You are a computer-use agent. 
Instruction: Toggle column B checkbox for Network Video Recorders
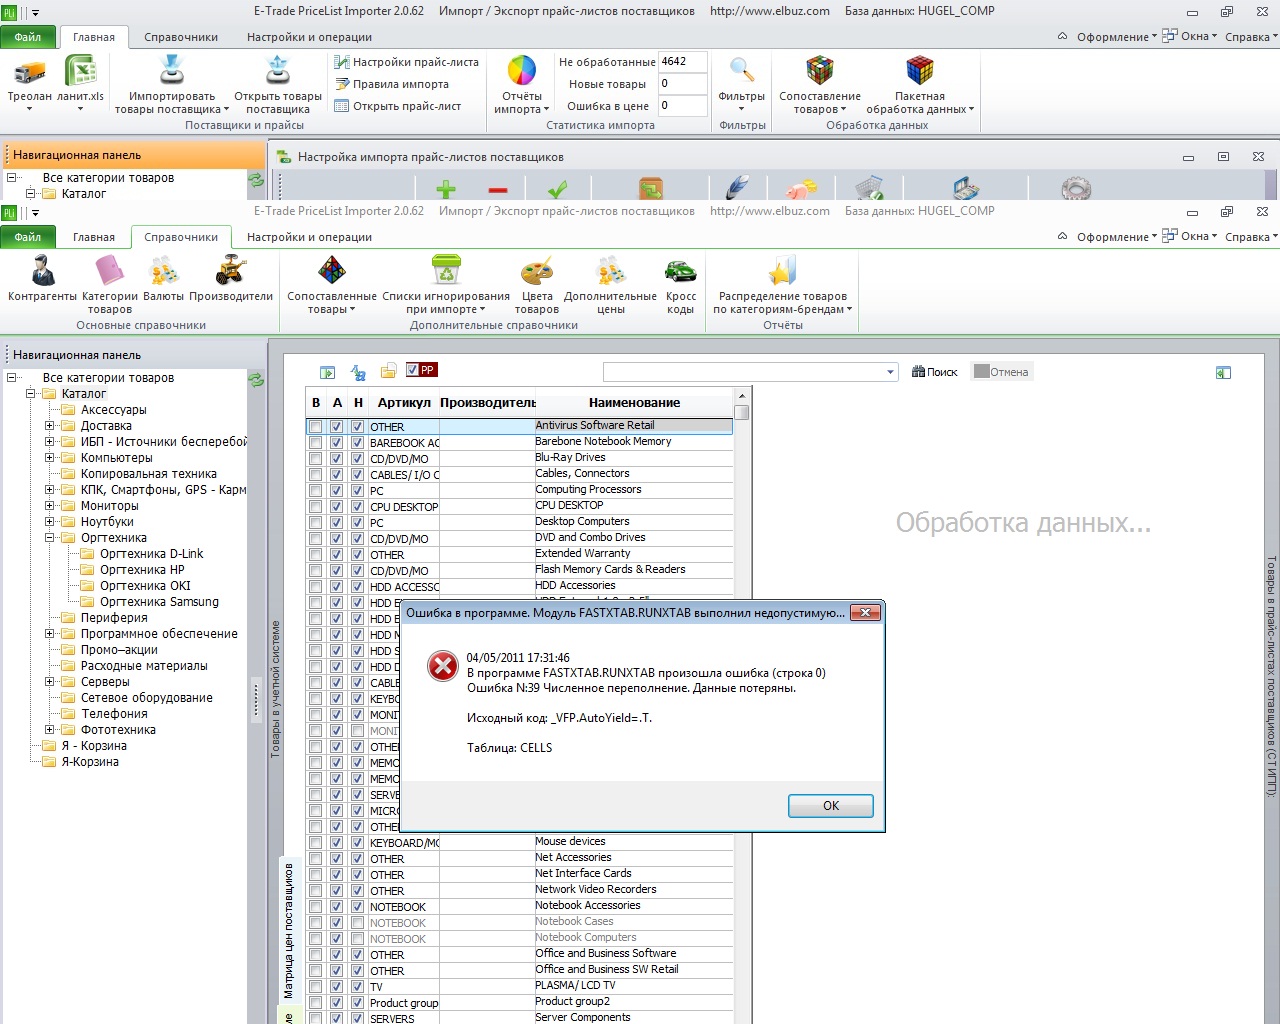(x=316, y=891)
